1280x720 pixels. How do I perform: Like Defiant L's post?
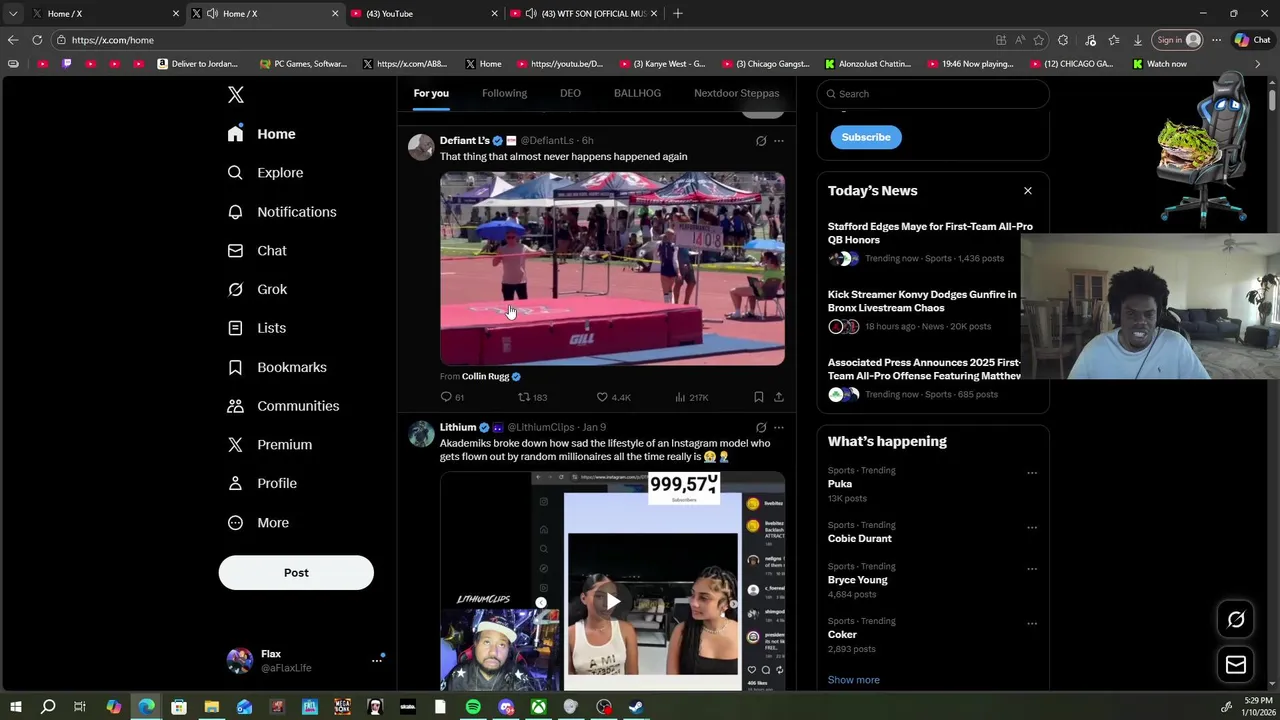click(x=614, y=398)
